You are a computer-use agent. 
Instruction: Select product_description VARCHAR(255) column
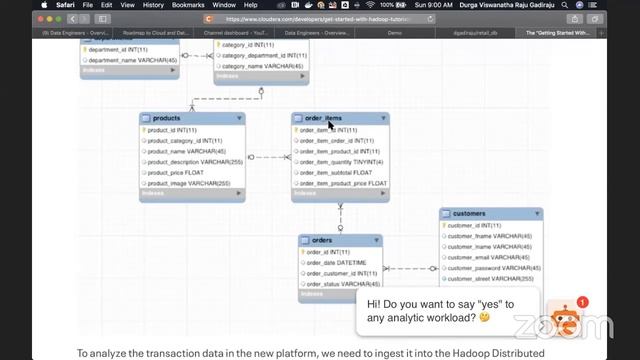(192, 162)
